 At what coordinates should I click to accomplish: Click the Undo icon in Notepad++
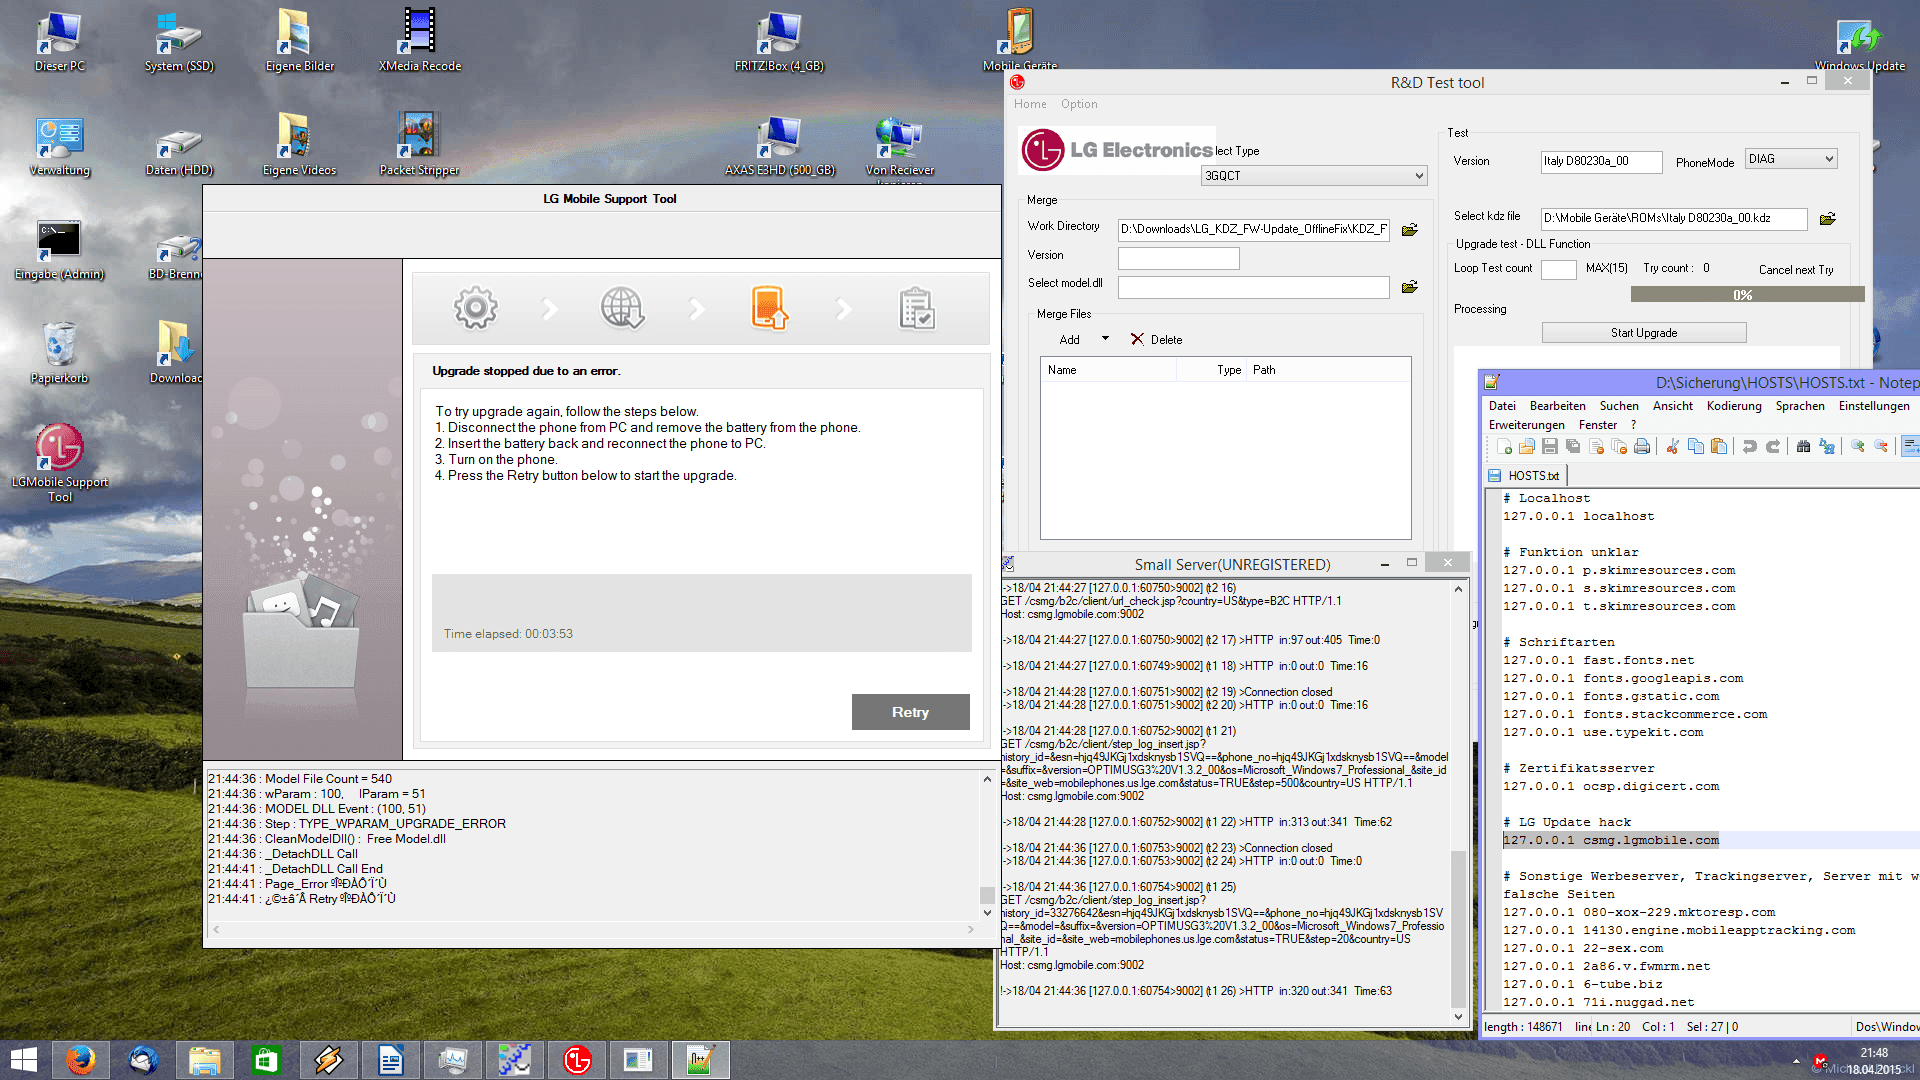(1750, 446)
